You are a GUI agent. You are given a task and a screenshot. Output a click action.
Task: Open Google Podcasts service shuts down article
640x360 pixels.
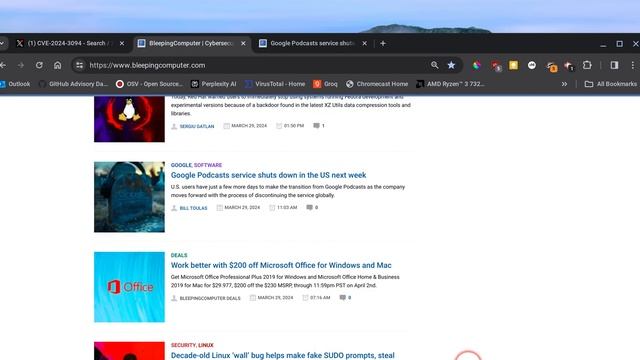[268, 175]
